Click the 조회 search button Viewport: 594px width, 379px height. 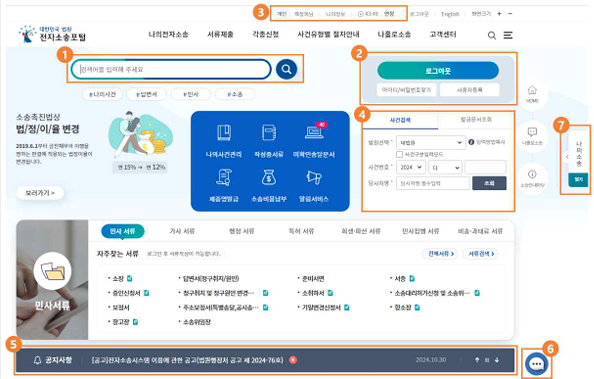point(489,183)
